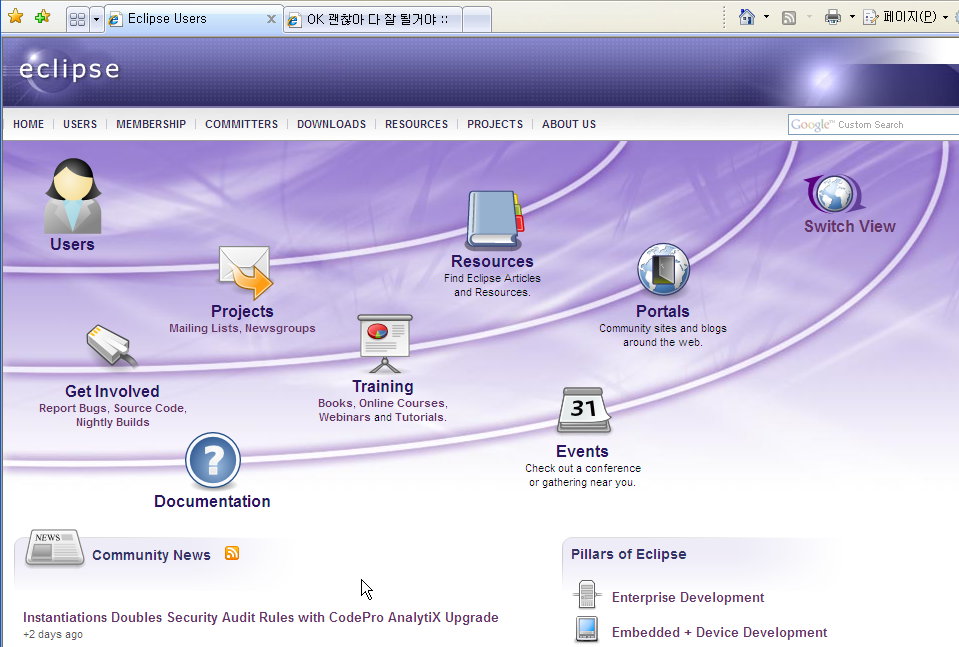Open the Get Involved network plug icon
Screen dimensions: 959x647
(x=111, y=347)
